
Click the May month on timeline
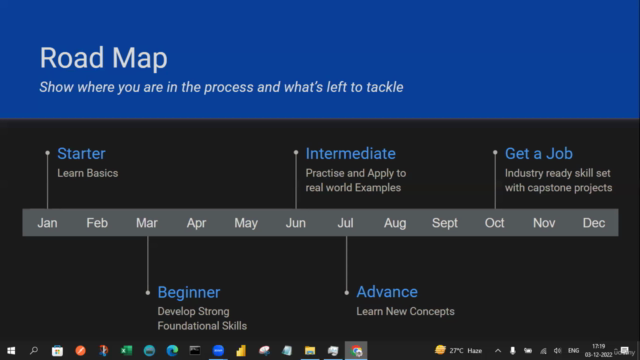pos(246,223)
